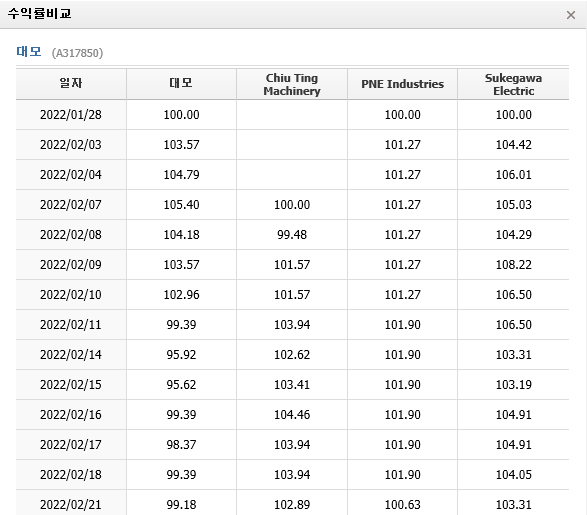Viewport: 587px width, 515px height.
Task: Select the stock code (A317850) text
Action: pos(77,53)
